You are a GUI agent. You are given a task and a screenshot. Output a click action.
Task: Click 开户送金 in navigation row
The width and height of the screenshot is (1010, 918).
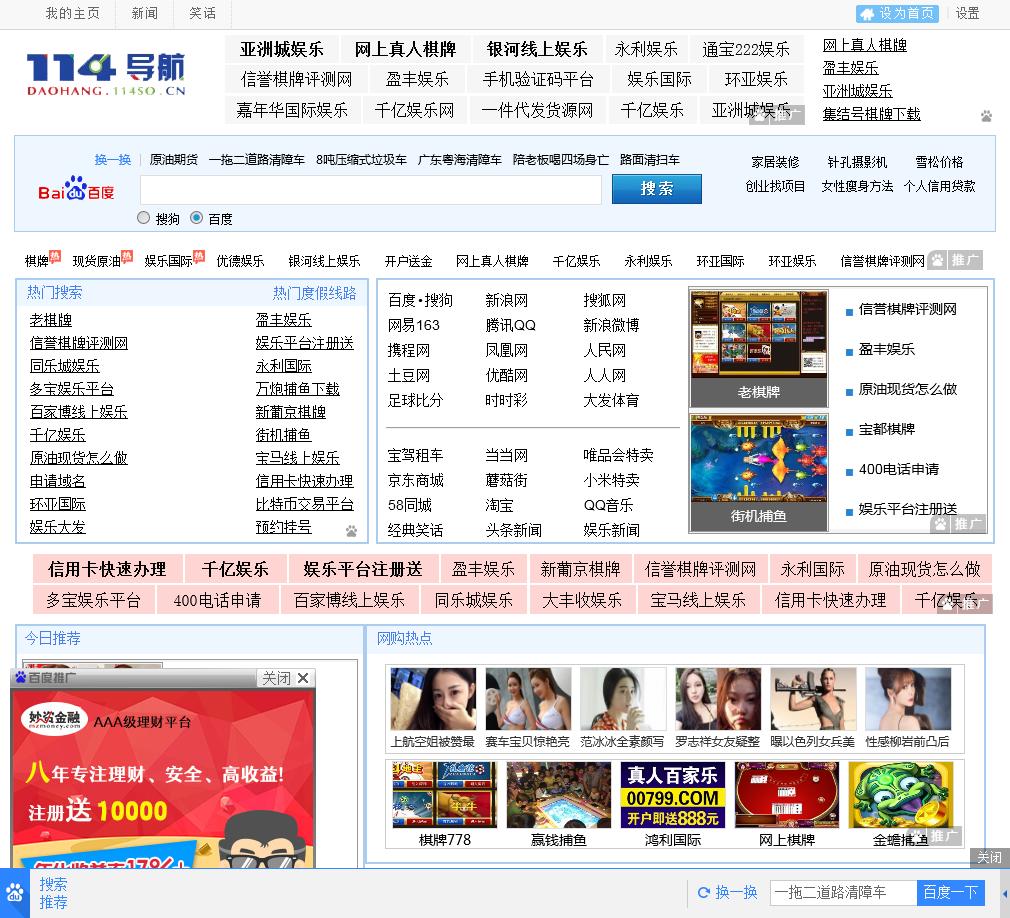[x=408, y=261]
